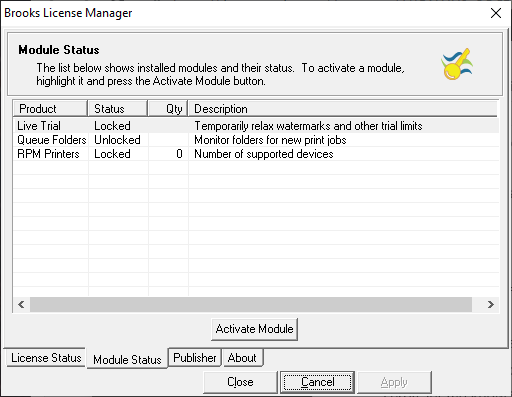Sort by the Status column header

(118, 109)
